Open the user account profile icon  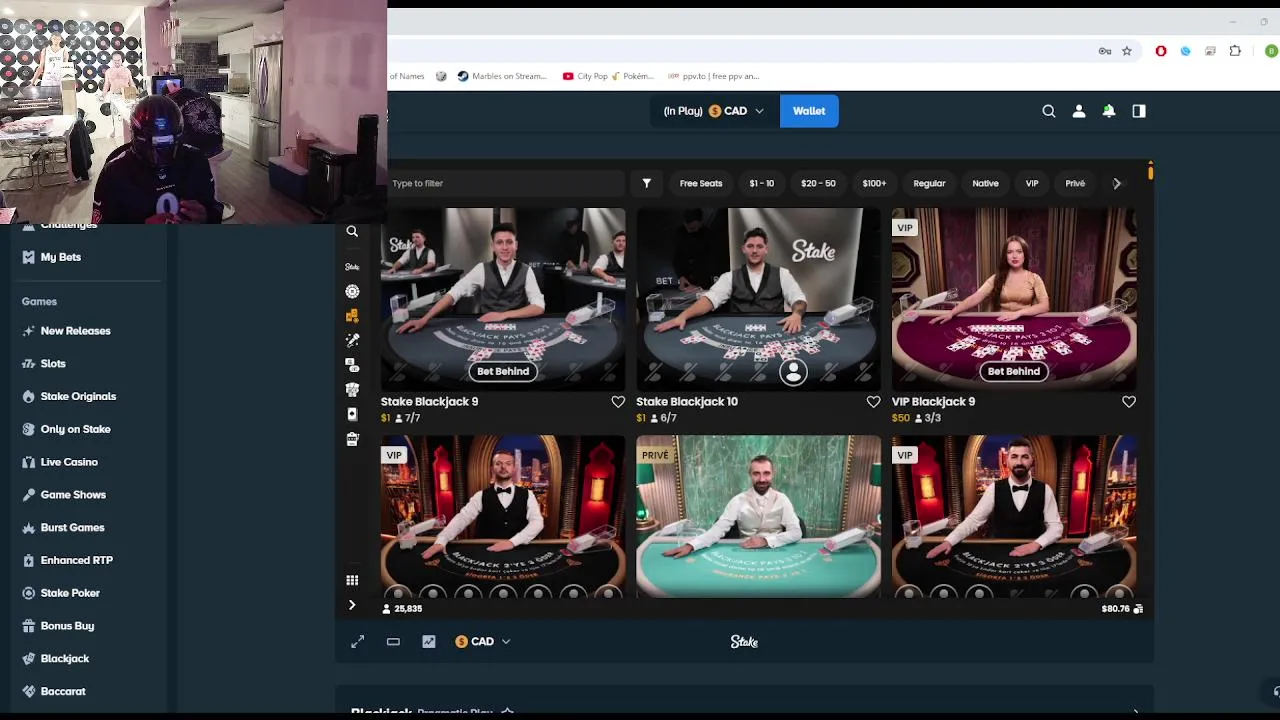point(1079,111)
